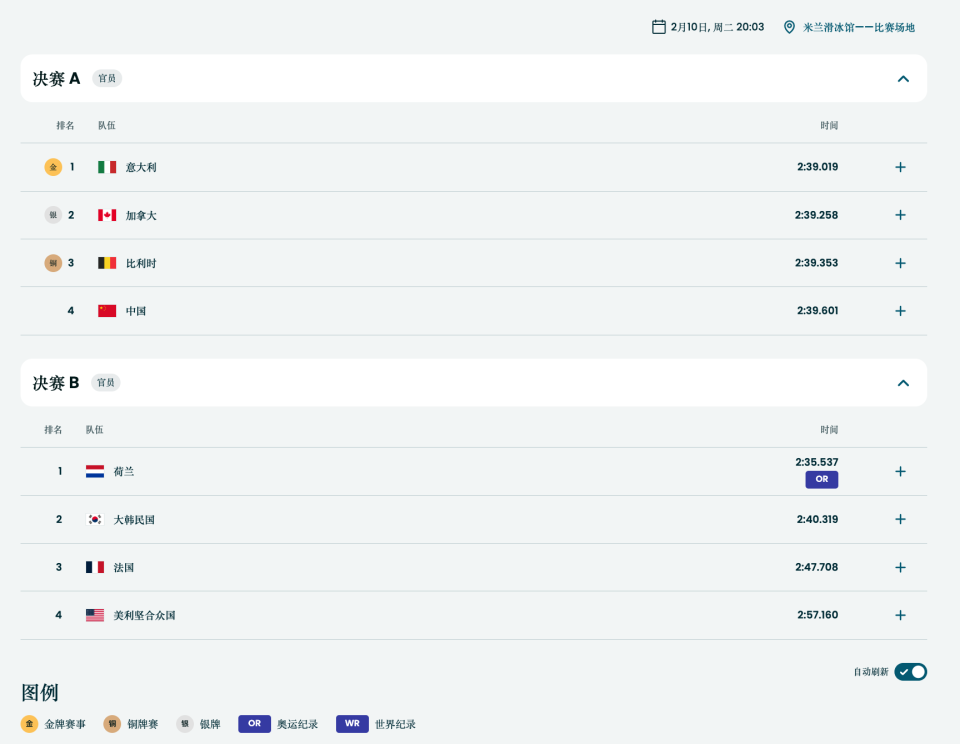The width and height of the screenshot is (960, 744).
Task: Click the 官员 tag next to 决赛 B
Action: [106, 383]
